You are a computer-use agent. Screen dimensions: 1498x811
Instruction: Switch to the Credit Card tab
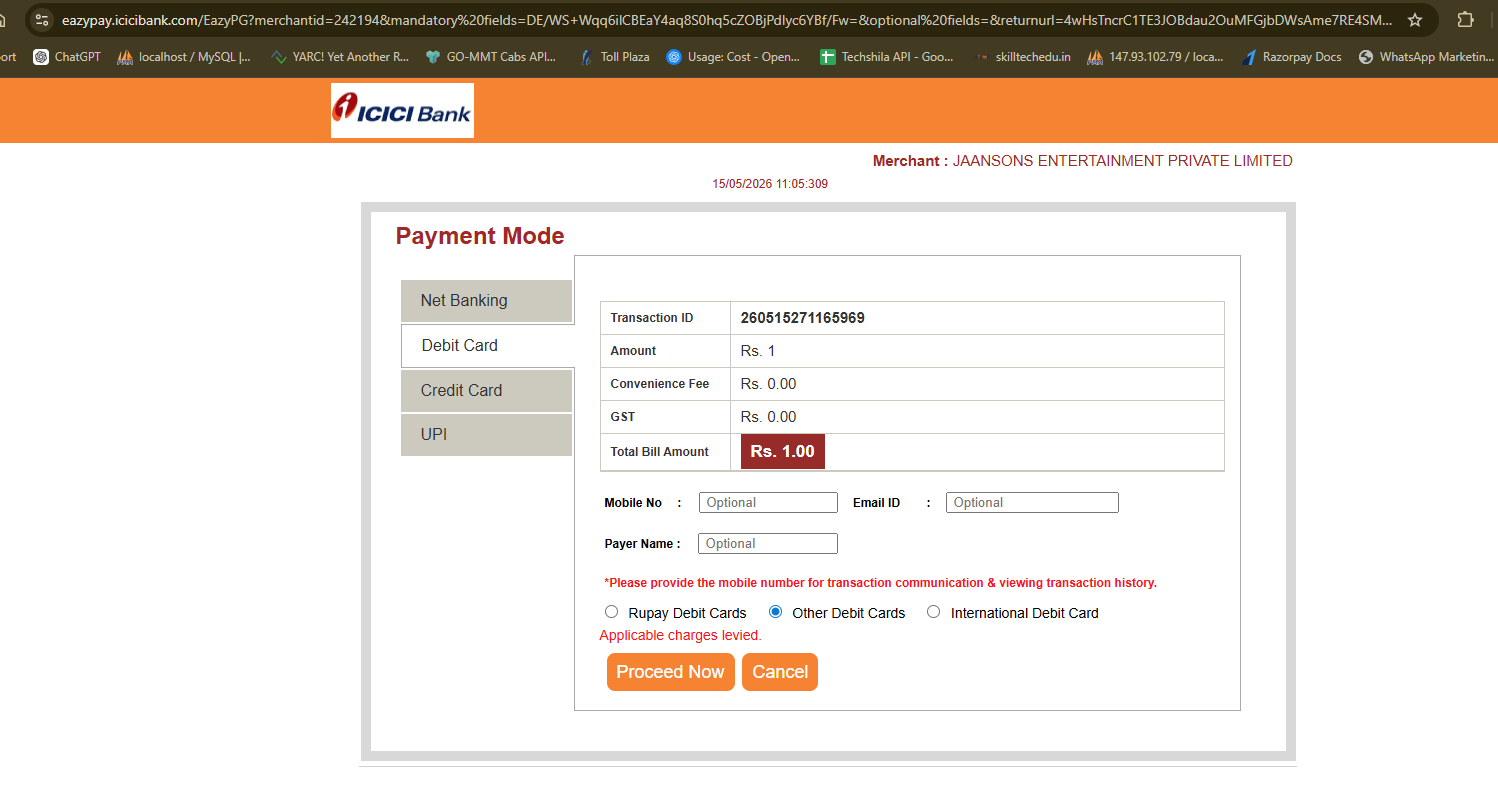pyautogui.click(x=486, y=391)
